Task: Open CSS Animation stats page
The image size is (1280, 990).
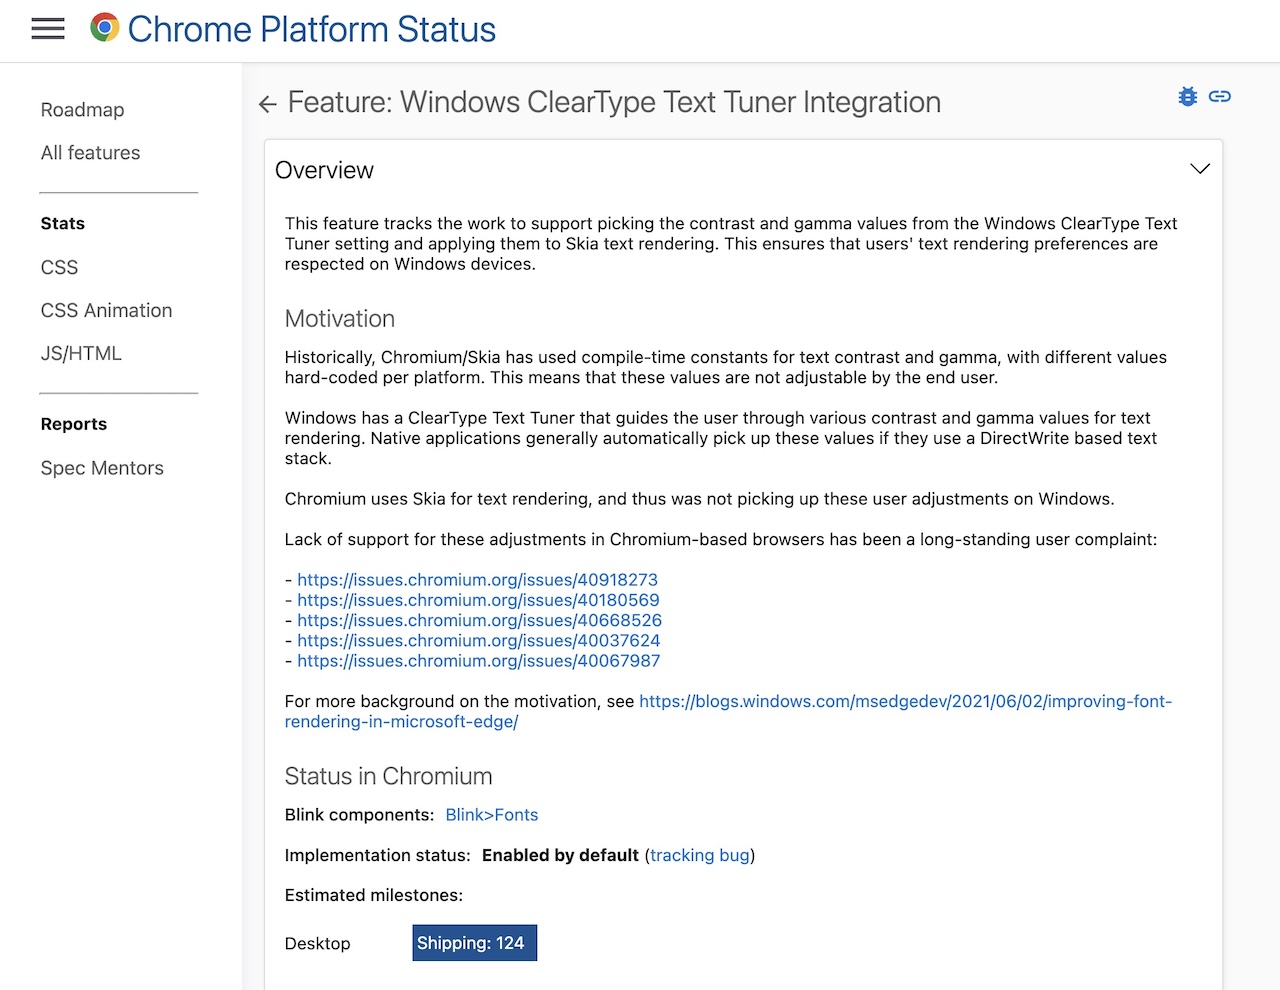Action: click(107, 311)
